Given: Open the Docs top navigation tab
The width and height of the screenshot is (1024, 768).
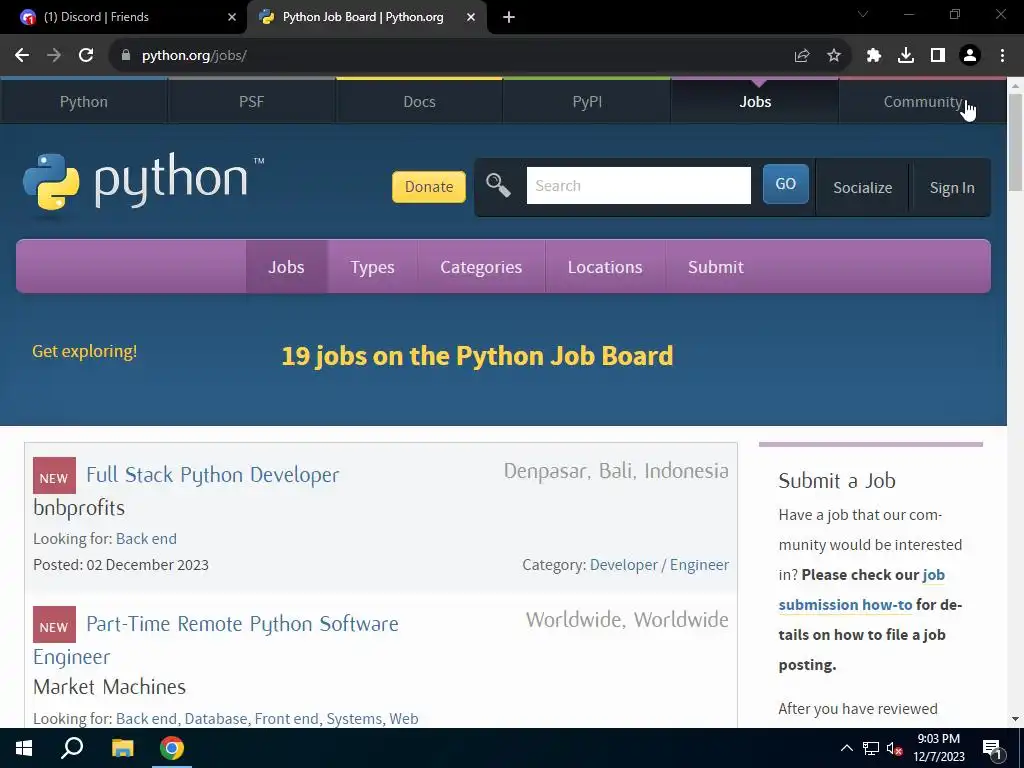Looking at the screenshot, I should pos(419,102).
